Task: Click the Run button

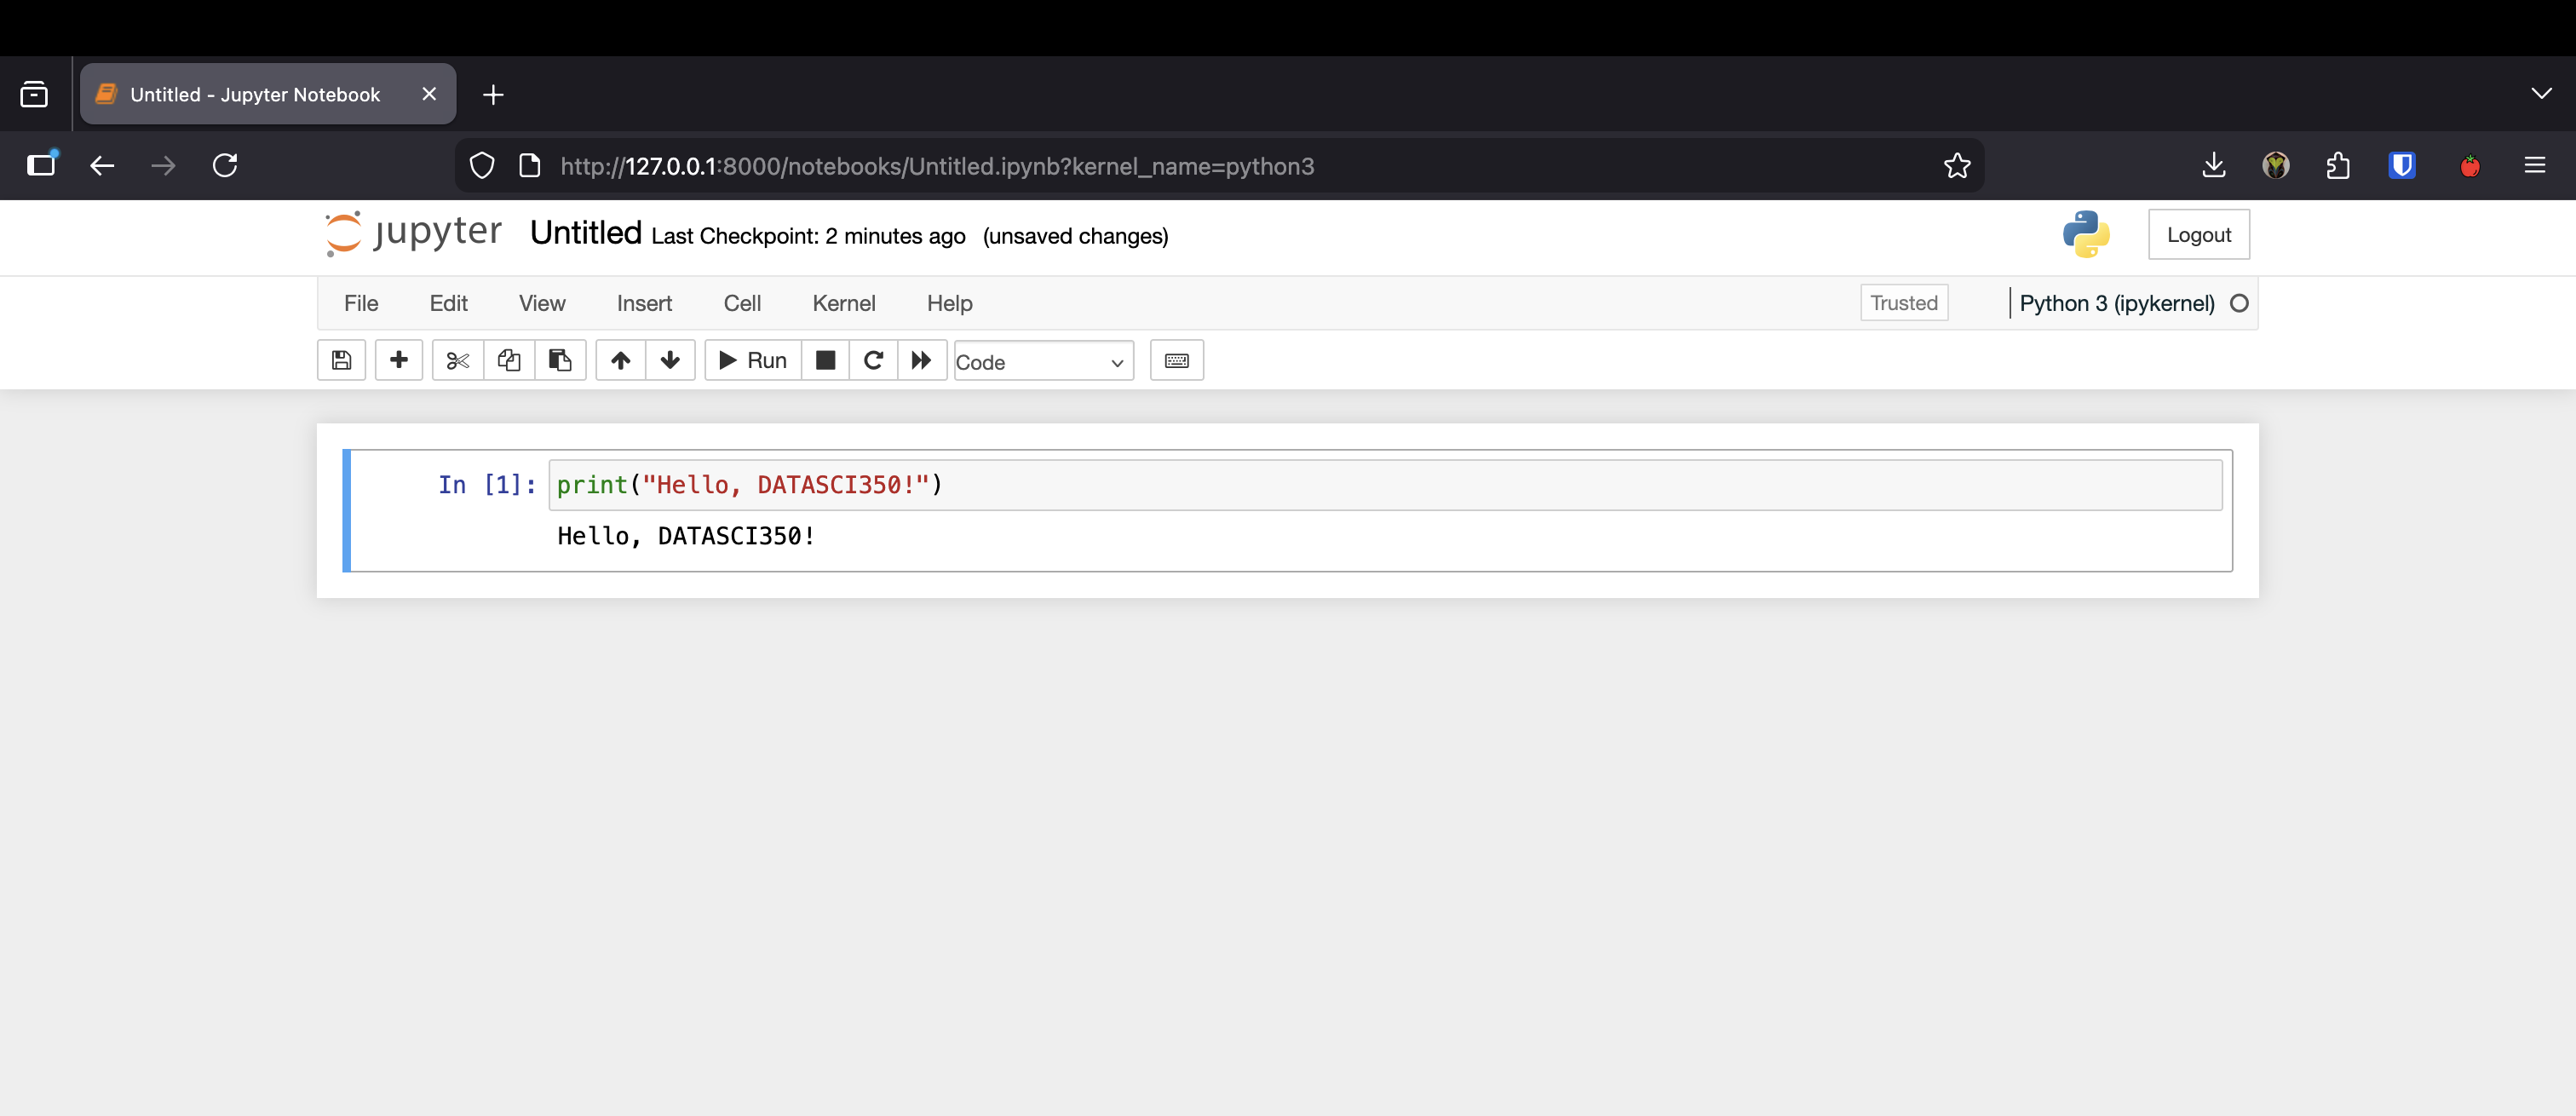Action: pyautogui.click(x=753, y=360)
